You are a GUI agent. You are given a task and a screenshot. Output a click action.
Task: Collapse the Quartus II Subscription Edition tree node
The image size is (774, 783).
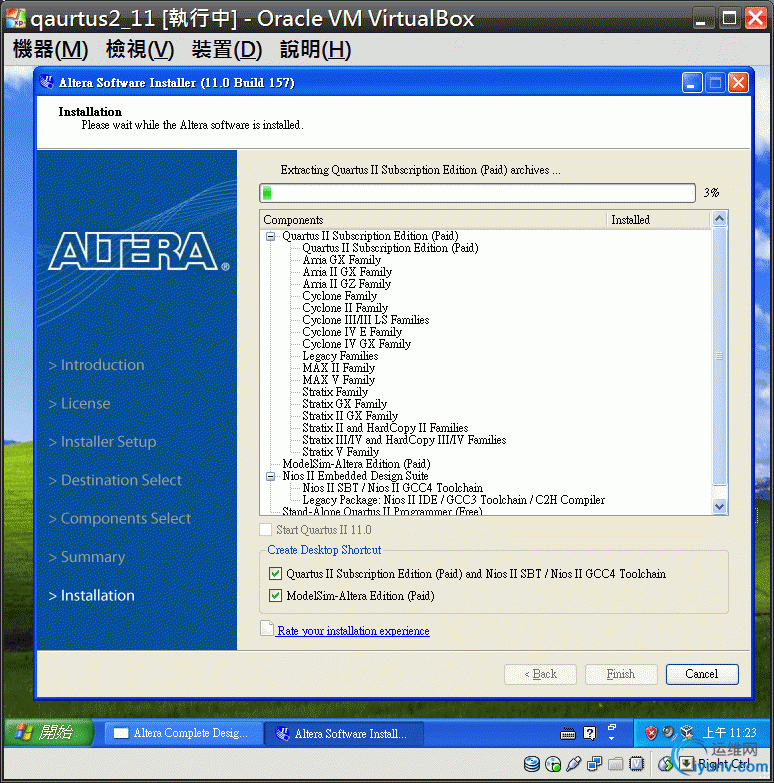271,236
